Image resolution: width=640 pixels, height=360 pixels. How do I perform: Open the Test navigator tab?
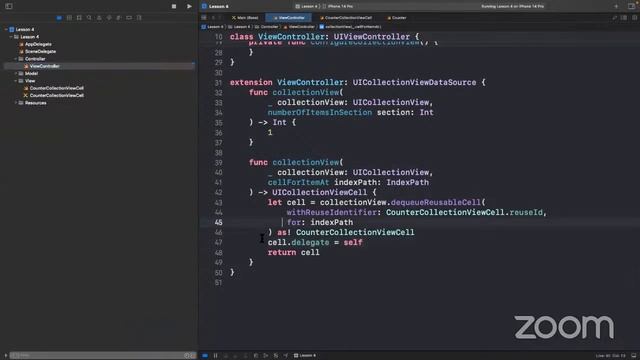109,18
